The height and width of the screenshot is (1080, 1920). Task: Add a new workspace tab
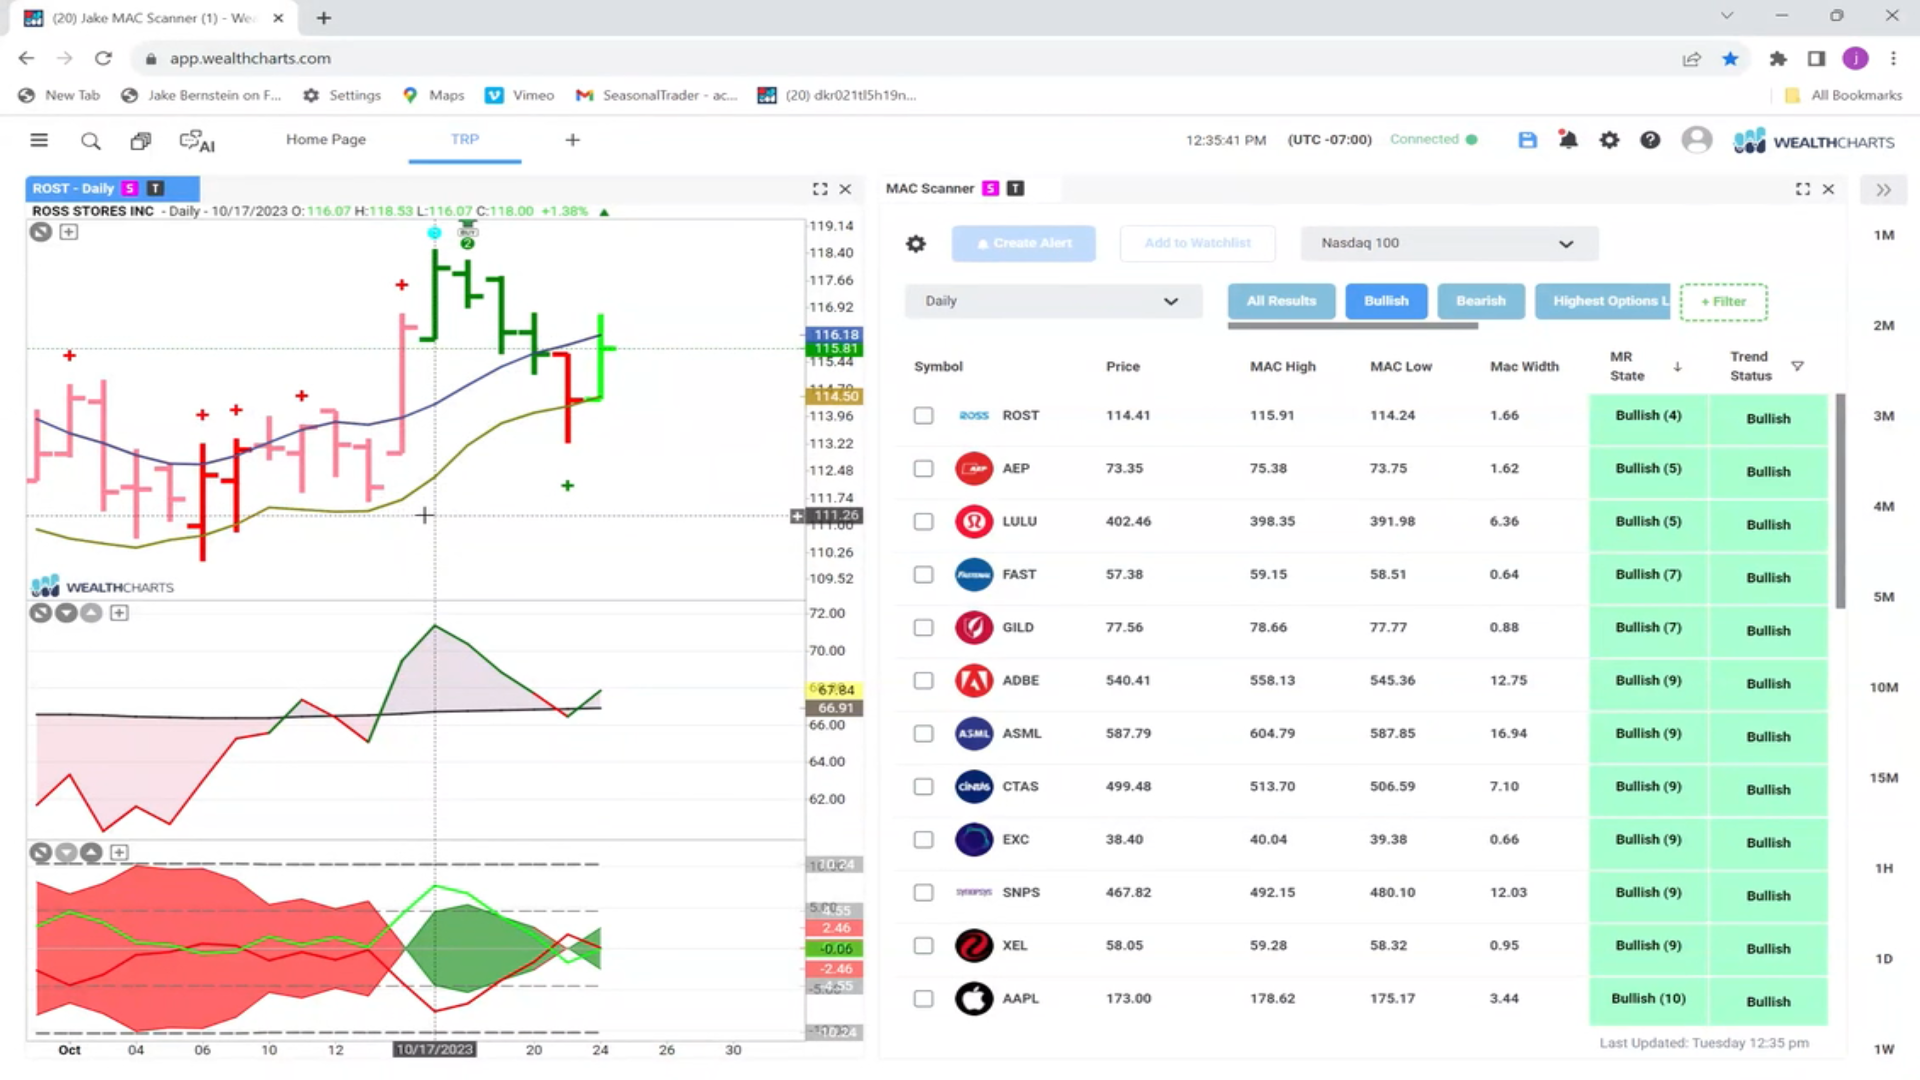click(x=572, y=140)
